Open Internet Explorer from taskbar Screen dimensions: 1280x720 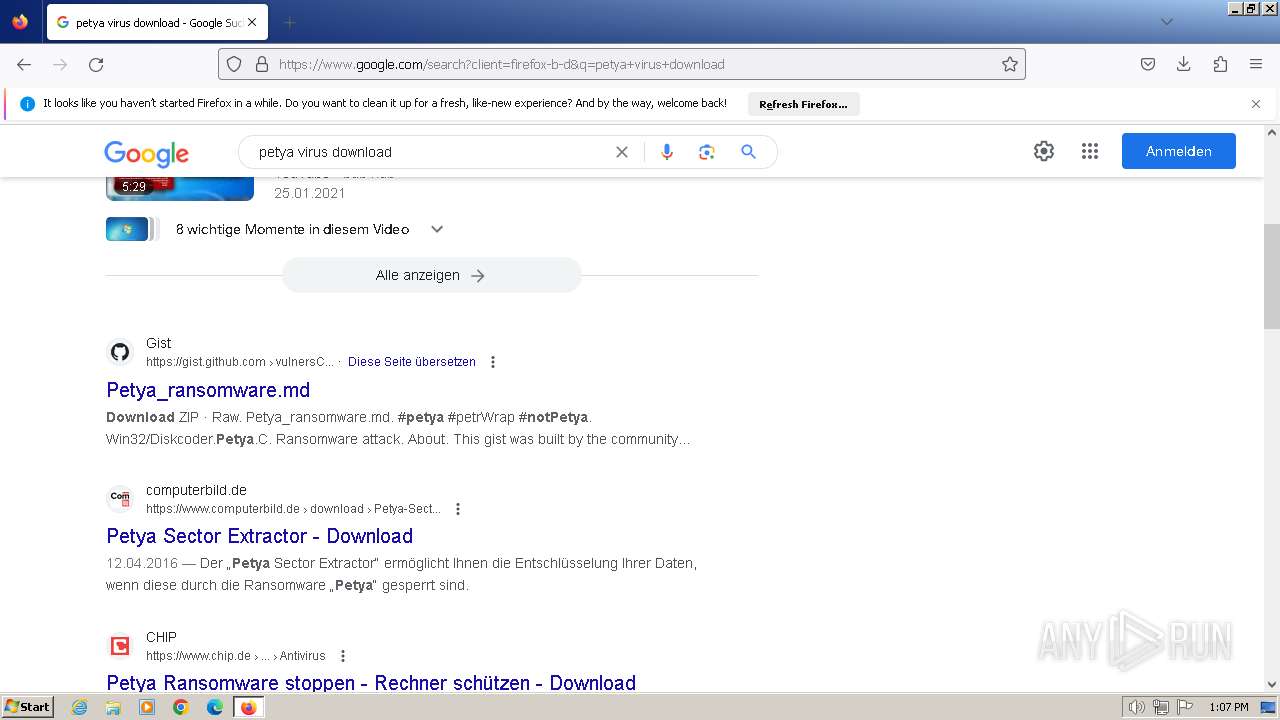tap(80, 707)
